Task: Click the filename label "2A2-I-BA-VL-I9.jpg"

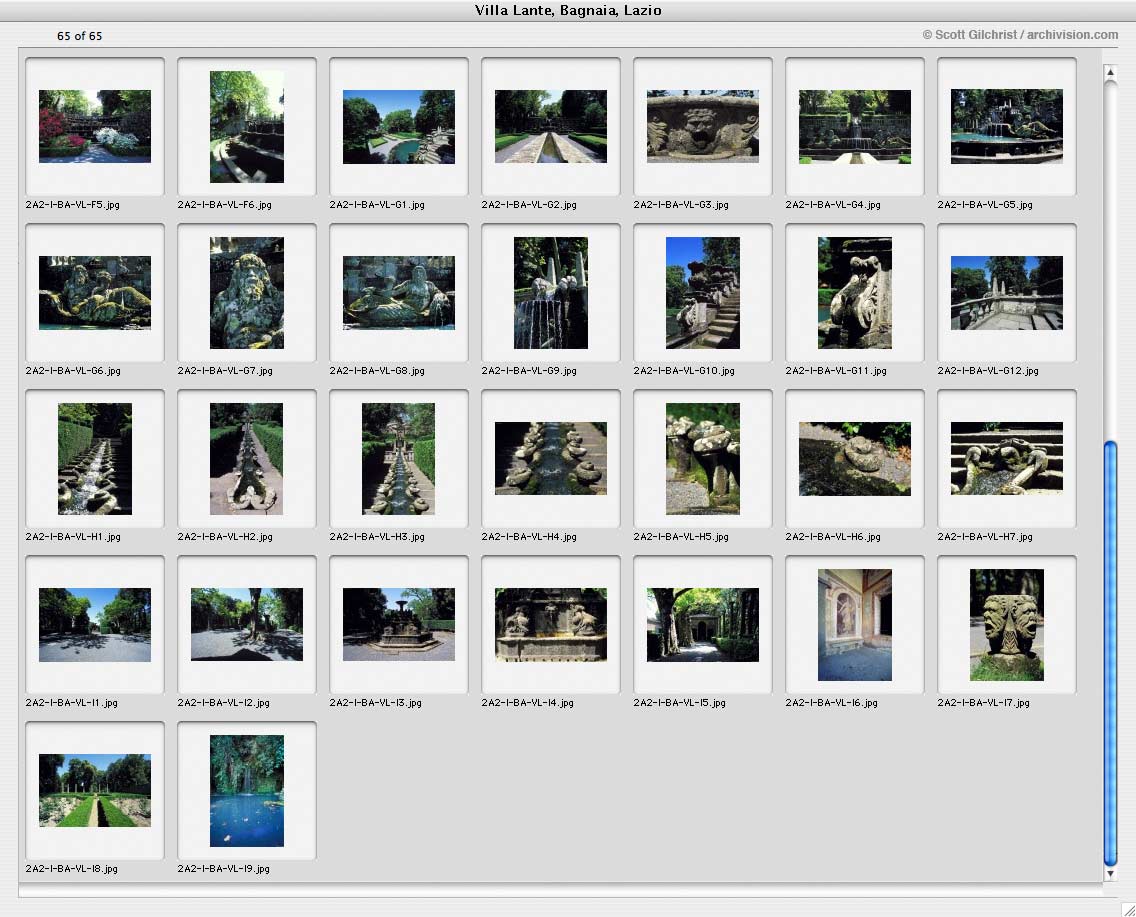Action: pos(224,868)
